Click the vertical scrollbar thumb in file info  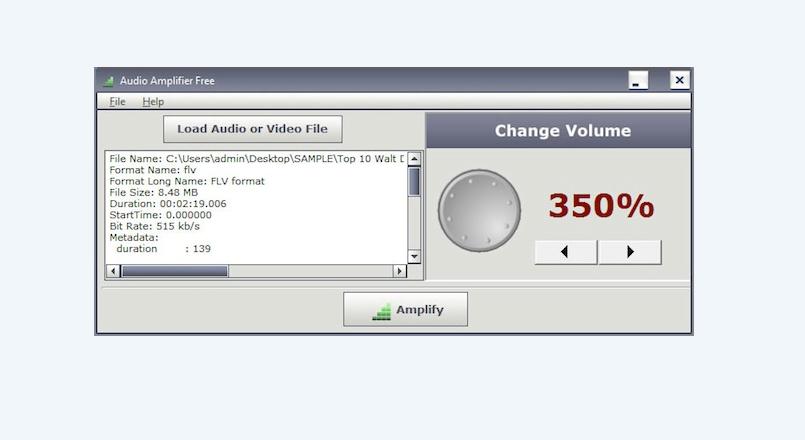click(414, 182)
